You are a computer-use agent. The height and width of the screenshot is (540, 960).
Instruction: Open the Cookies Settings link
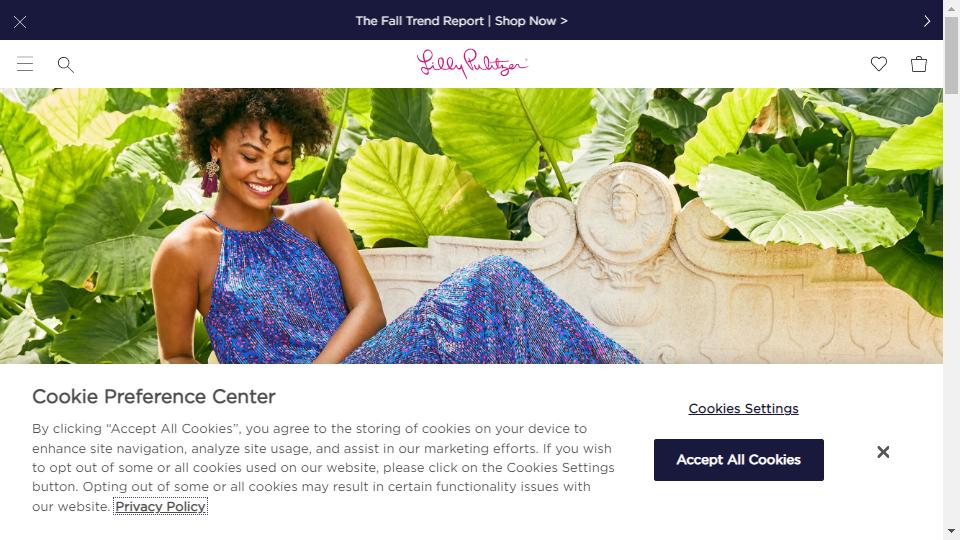tap(743, 408)
